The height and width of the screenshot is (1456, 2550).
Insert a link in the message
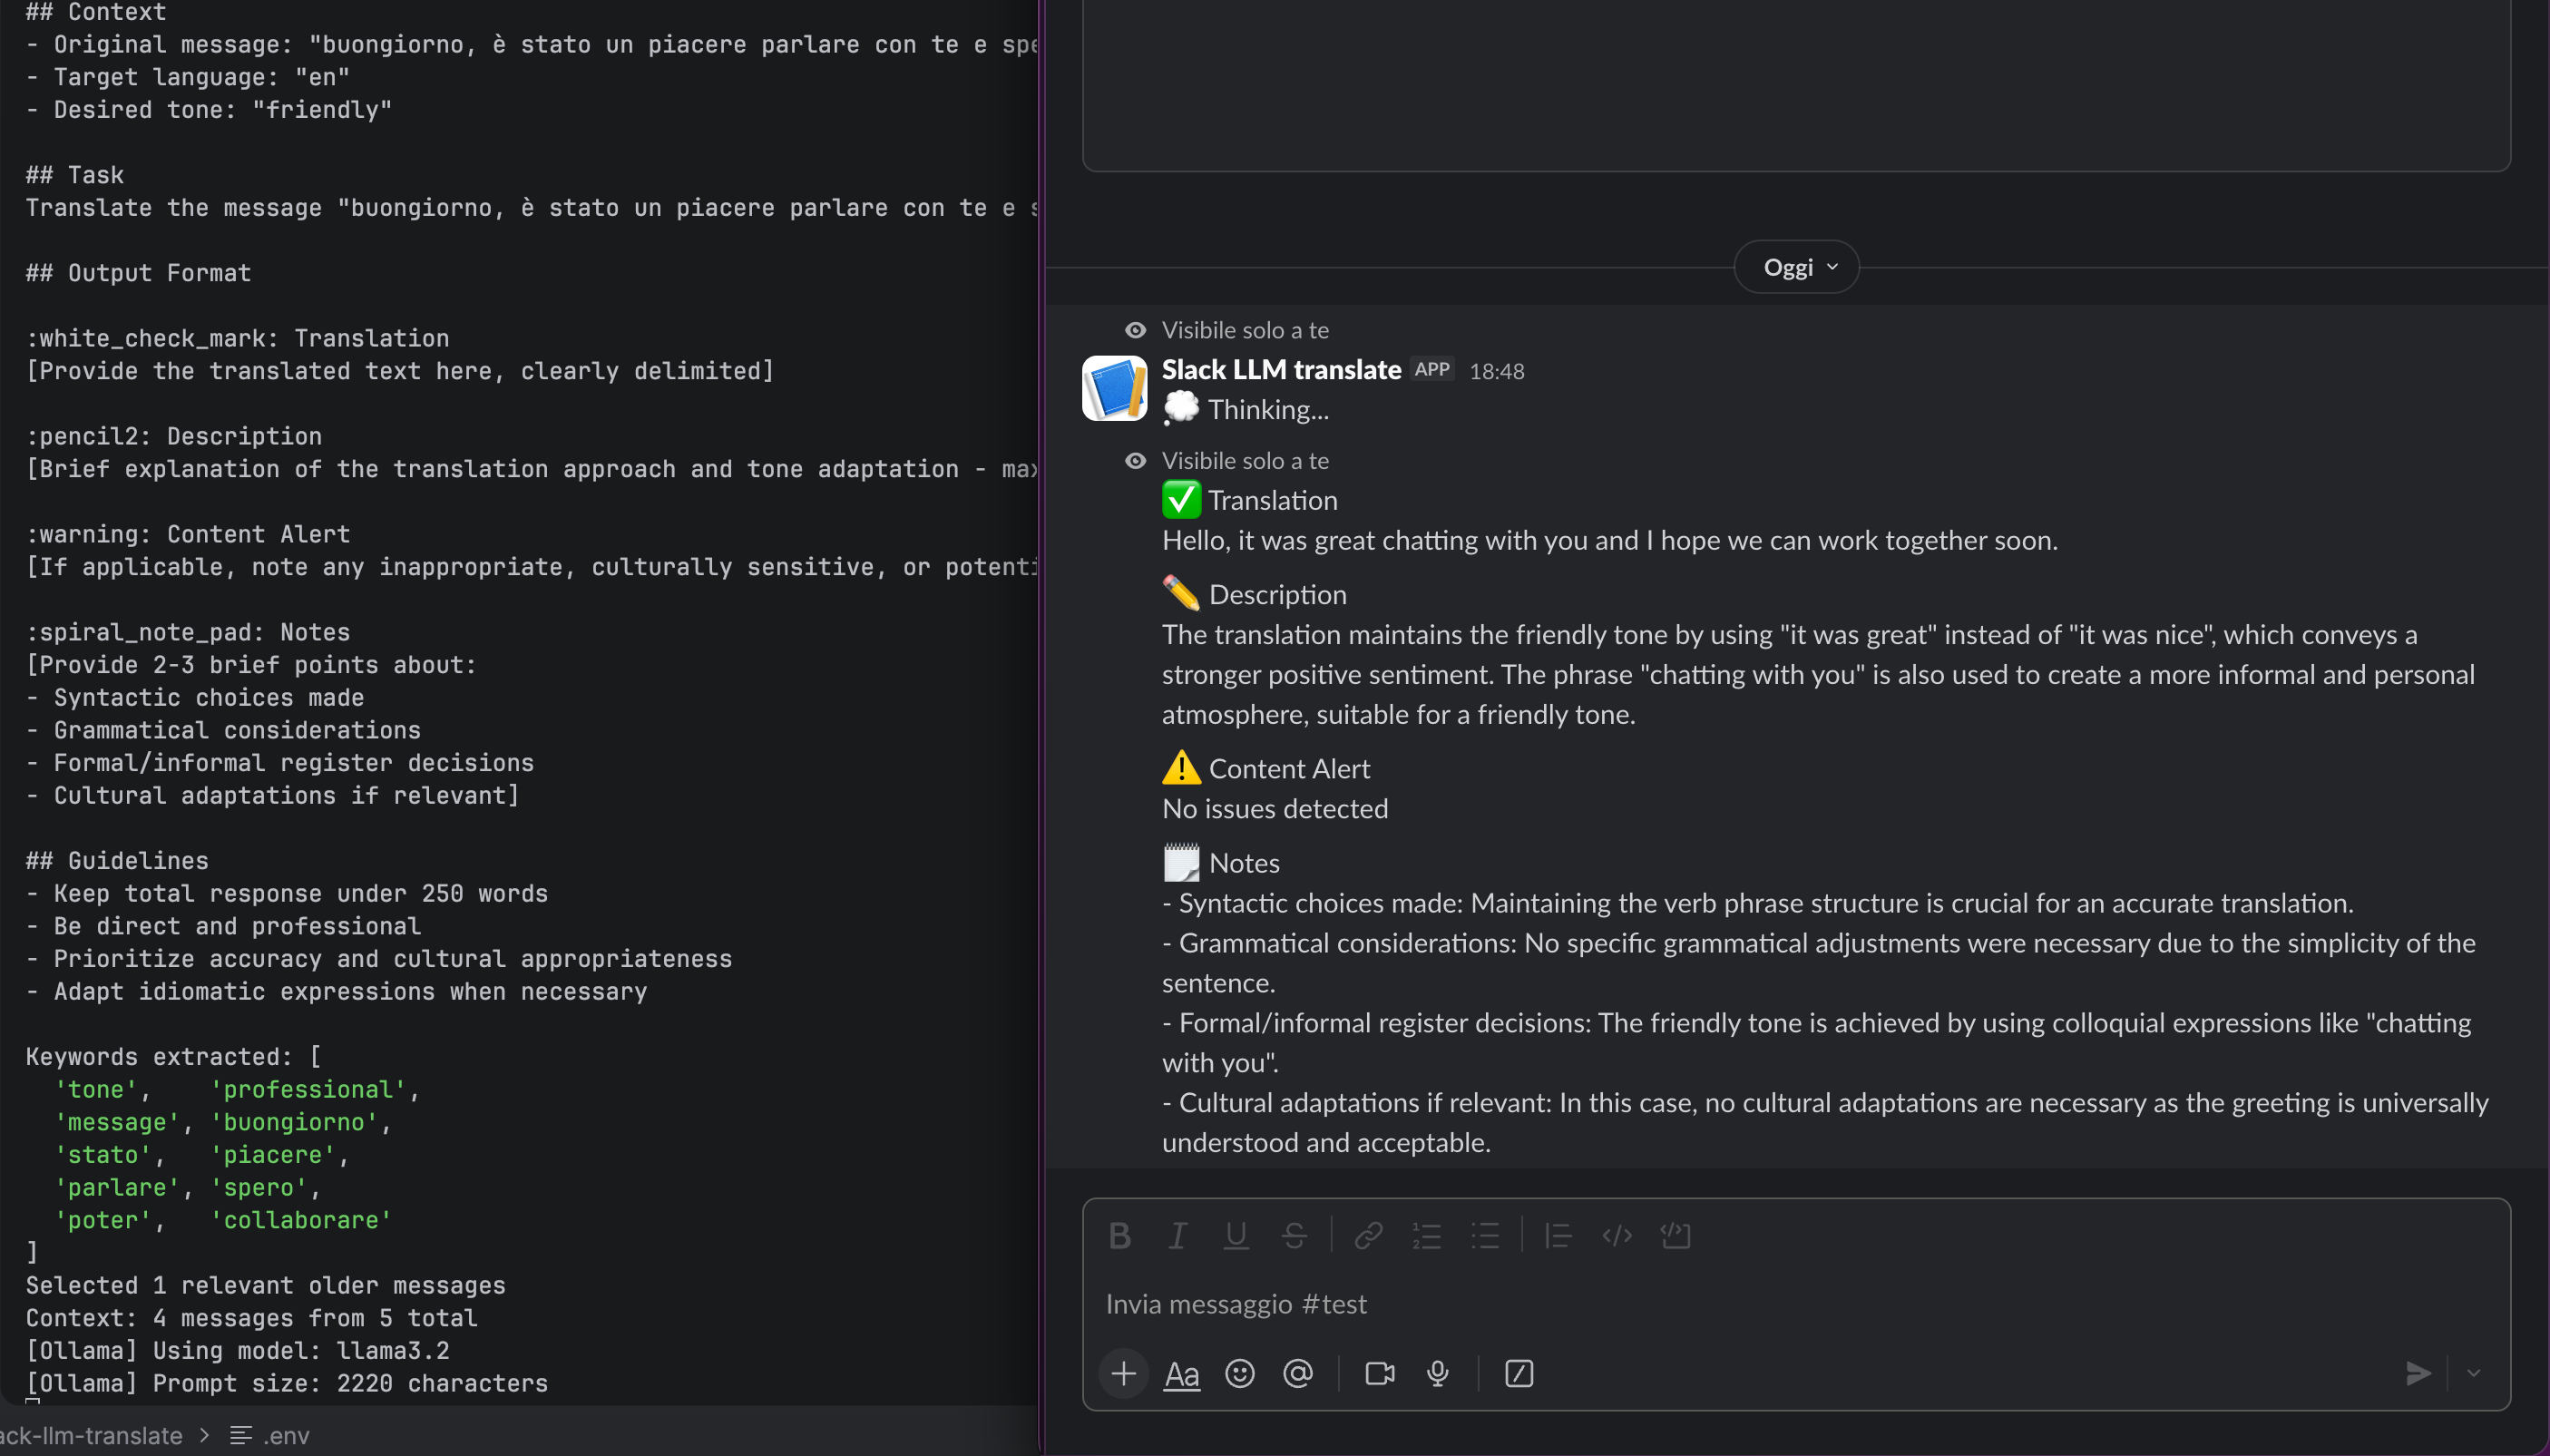point(1367,1236)
